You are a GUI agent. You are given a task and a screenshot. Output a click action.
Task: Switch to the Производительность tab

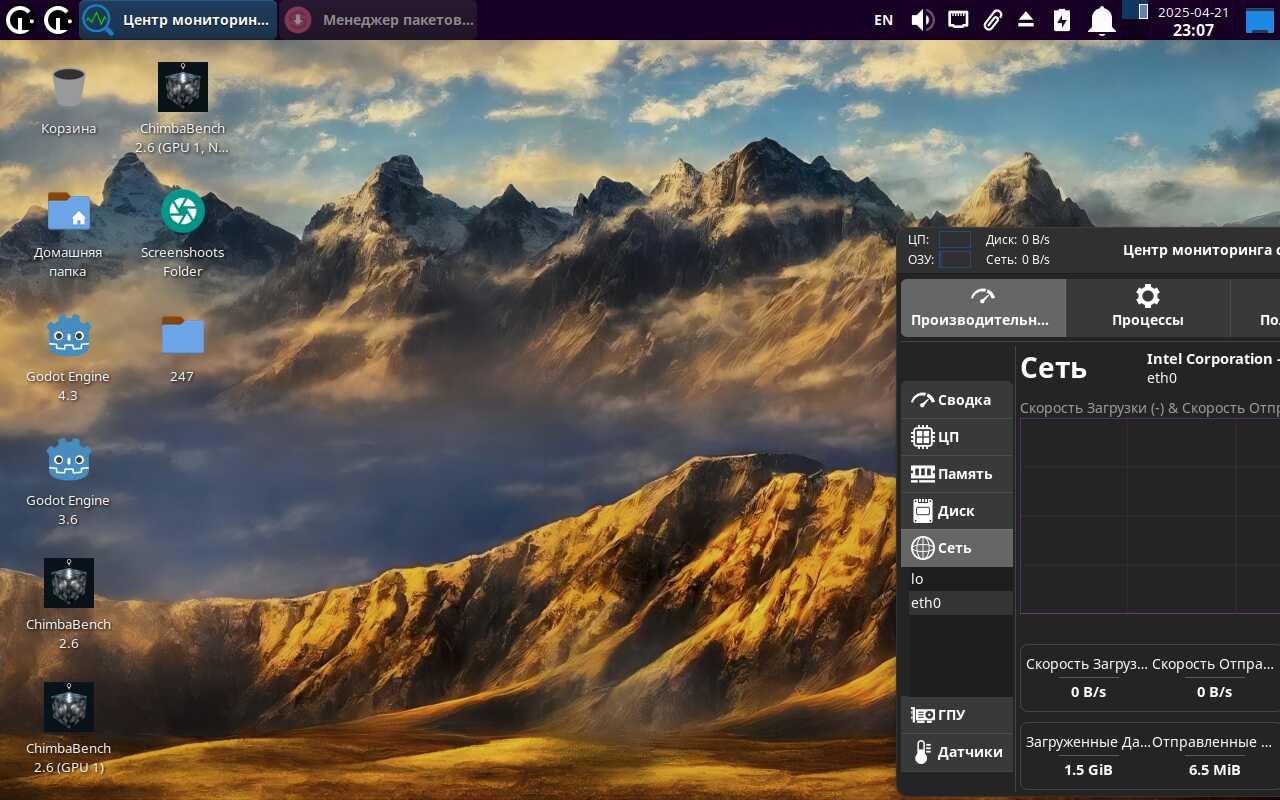pos(983,308)
